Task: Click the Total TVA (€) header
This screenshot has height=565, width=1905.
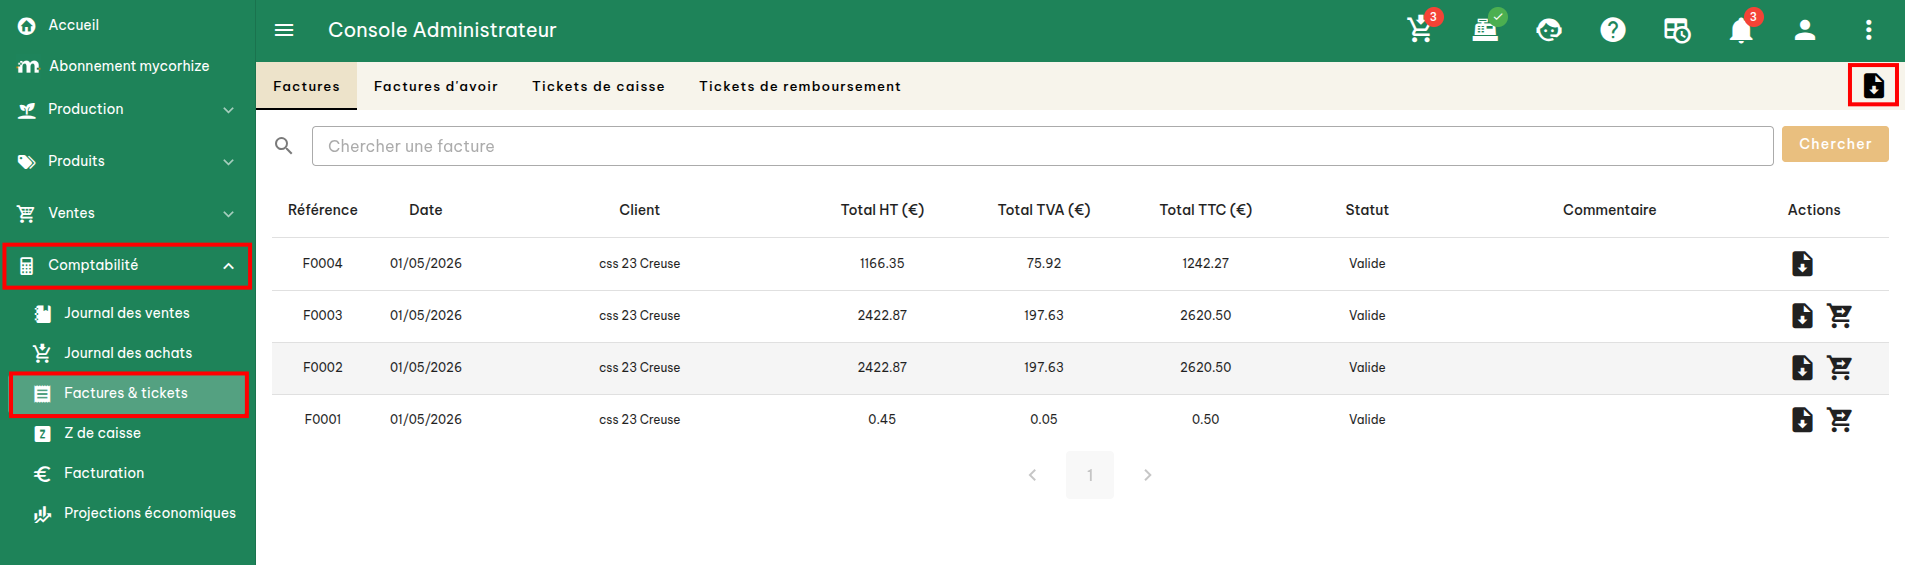Action: coord(1044,210)
